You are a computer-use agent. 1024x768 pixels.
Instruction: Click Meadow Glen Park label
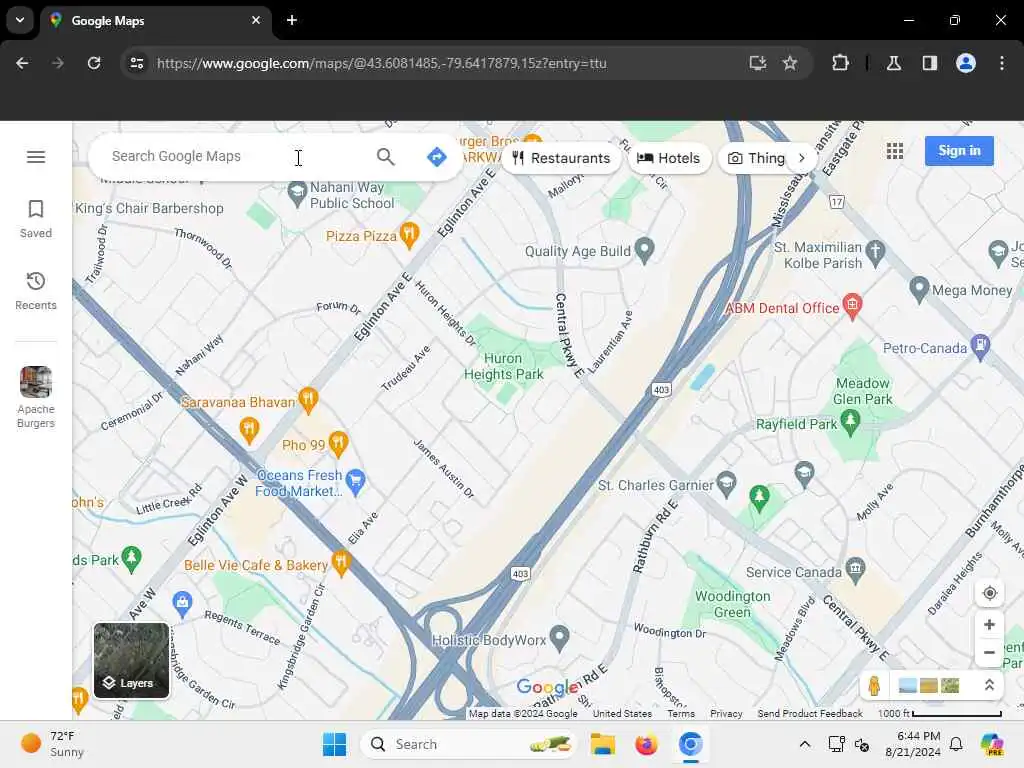[863, 391]
